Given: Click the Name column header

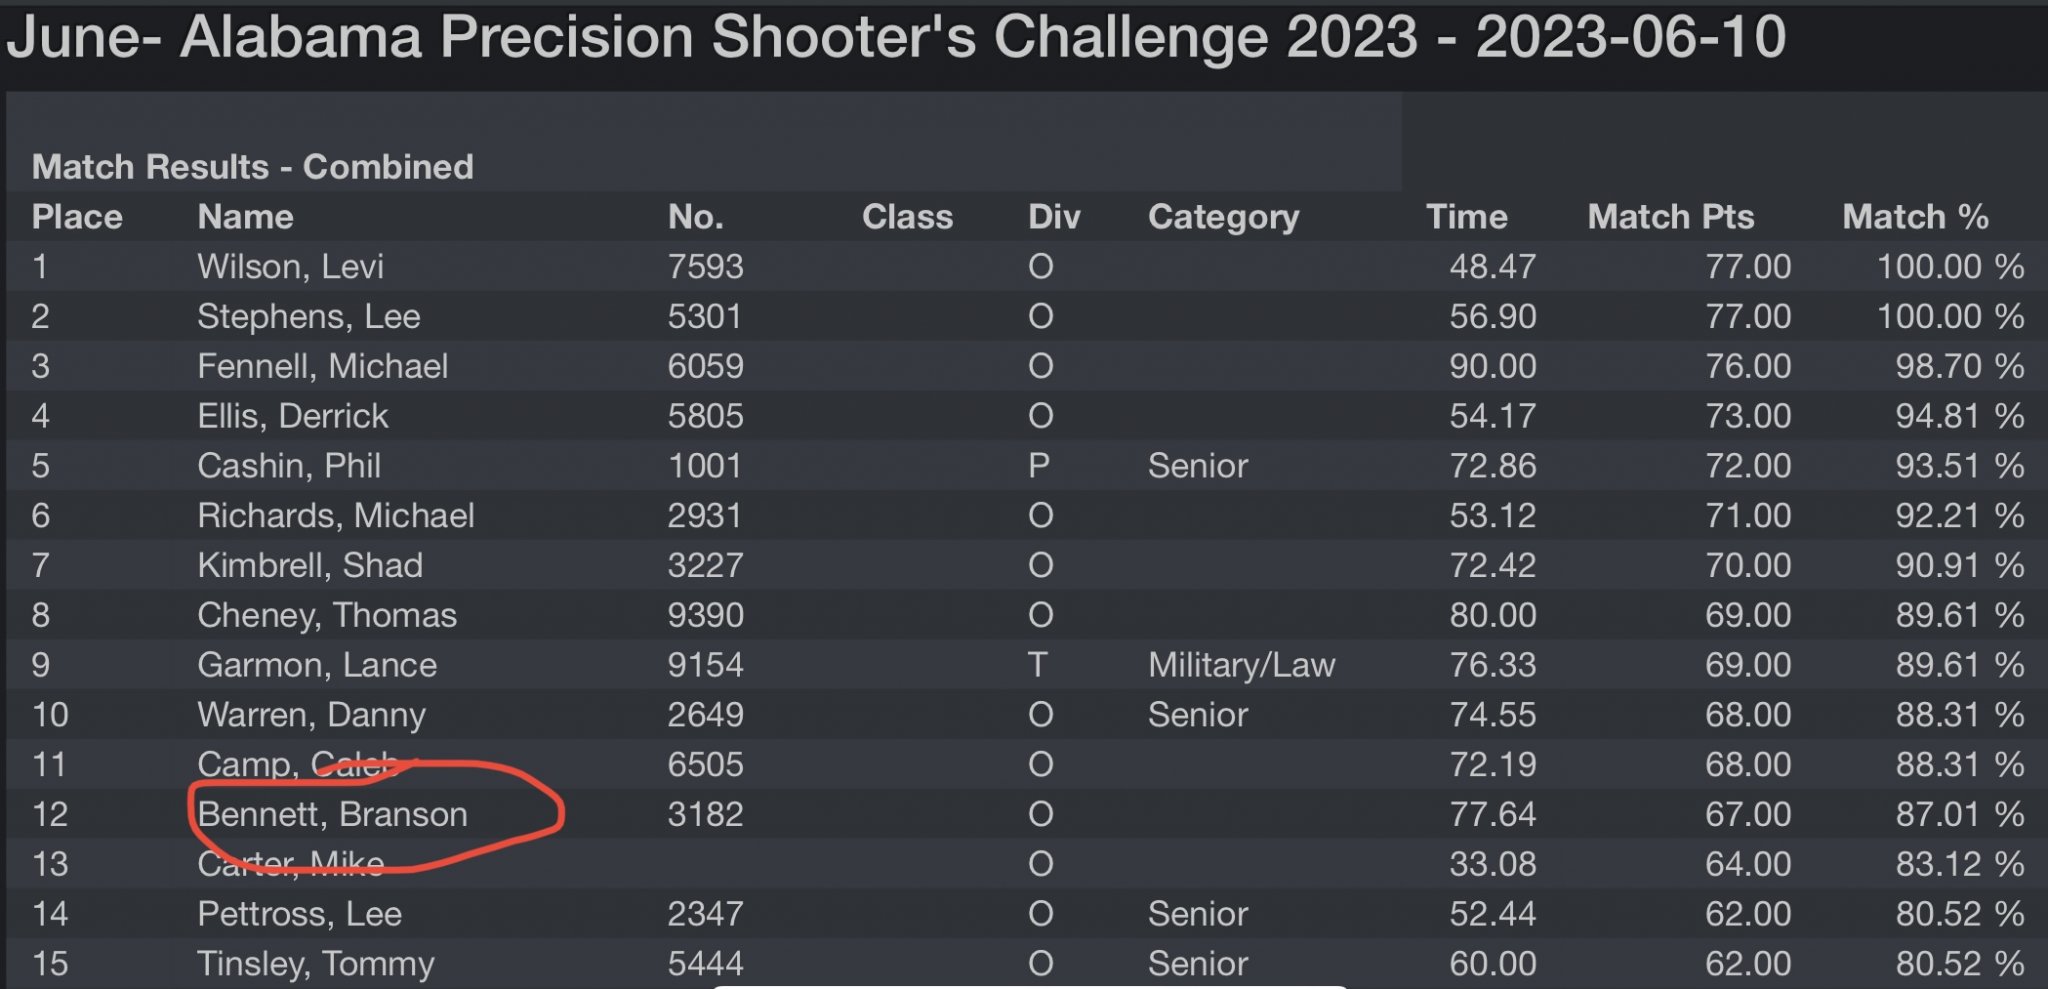Looking at the screenshot, I should click(x=245, y=217).
